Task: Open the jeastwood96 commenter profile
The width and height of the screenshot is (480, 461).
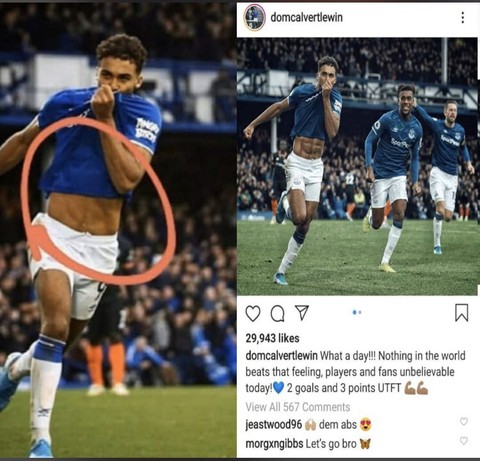Action: point(273,425)
